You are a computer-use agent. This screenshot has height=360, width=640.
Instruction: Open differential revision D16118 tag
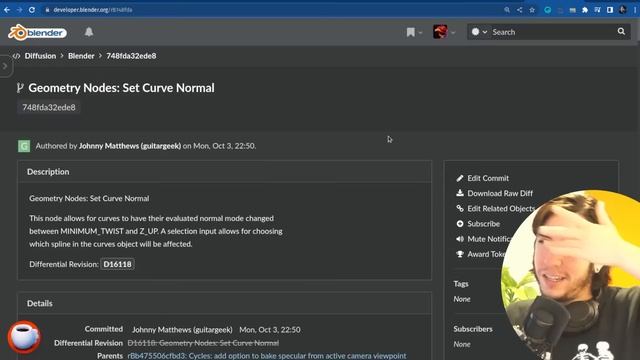click(118, 264)
